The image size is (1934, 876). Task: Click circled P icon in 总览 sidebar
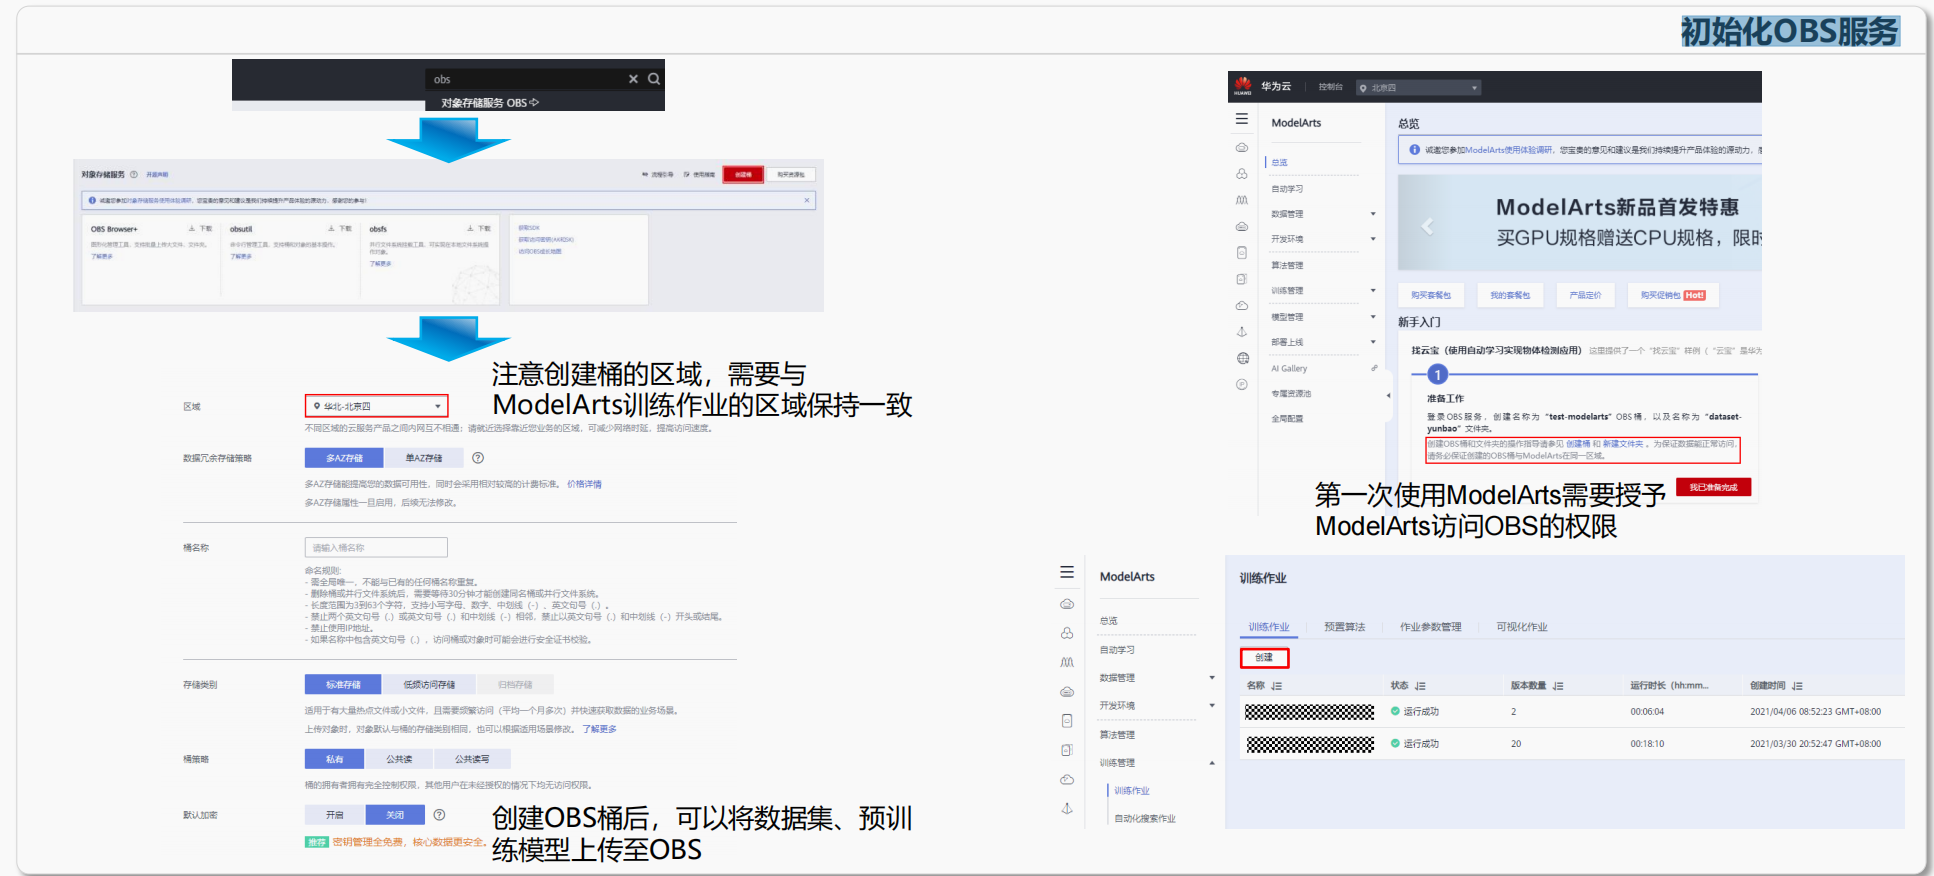tap(1242, 384)
